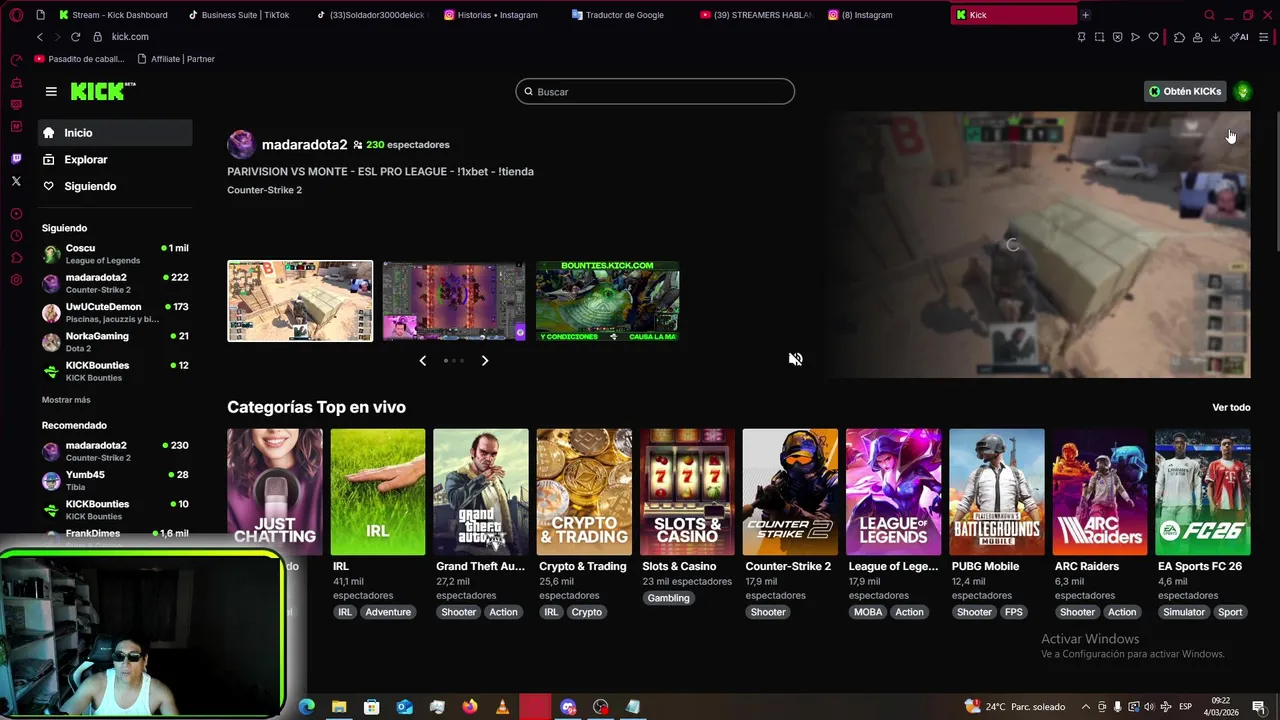Screen dimensions: 1280x720
Task: Click in the Buscar search field
Action: coord(655,92)
